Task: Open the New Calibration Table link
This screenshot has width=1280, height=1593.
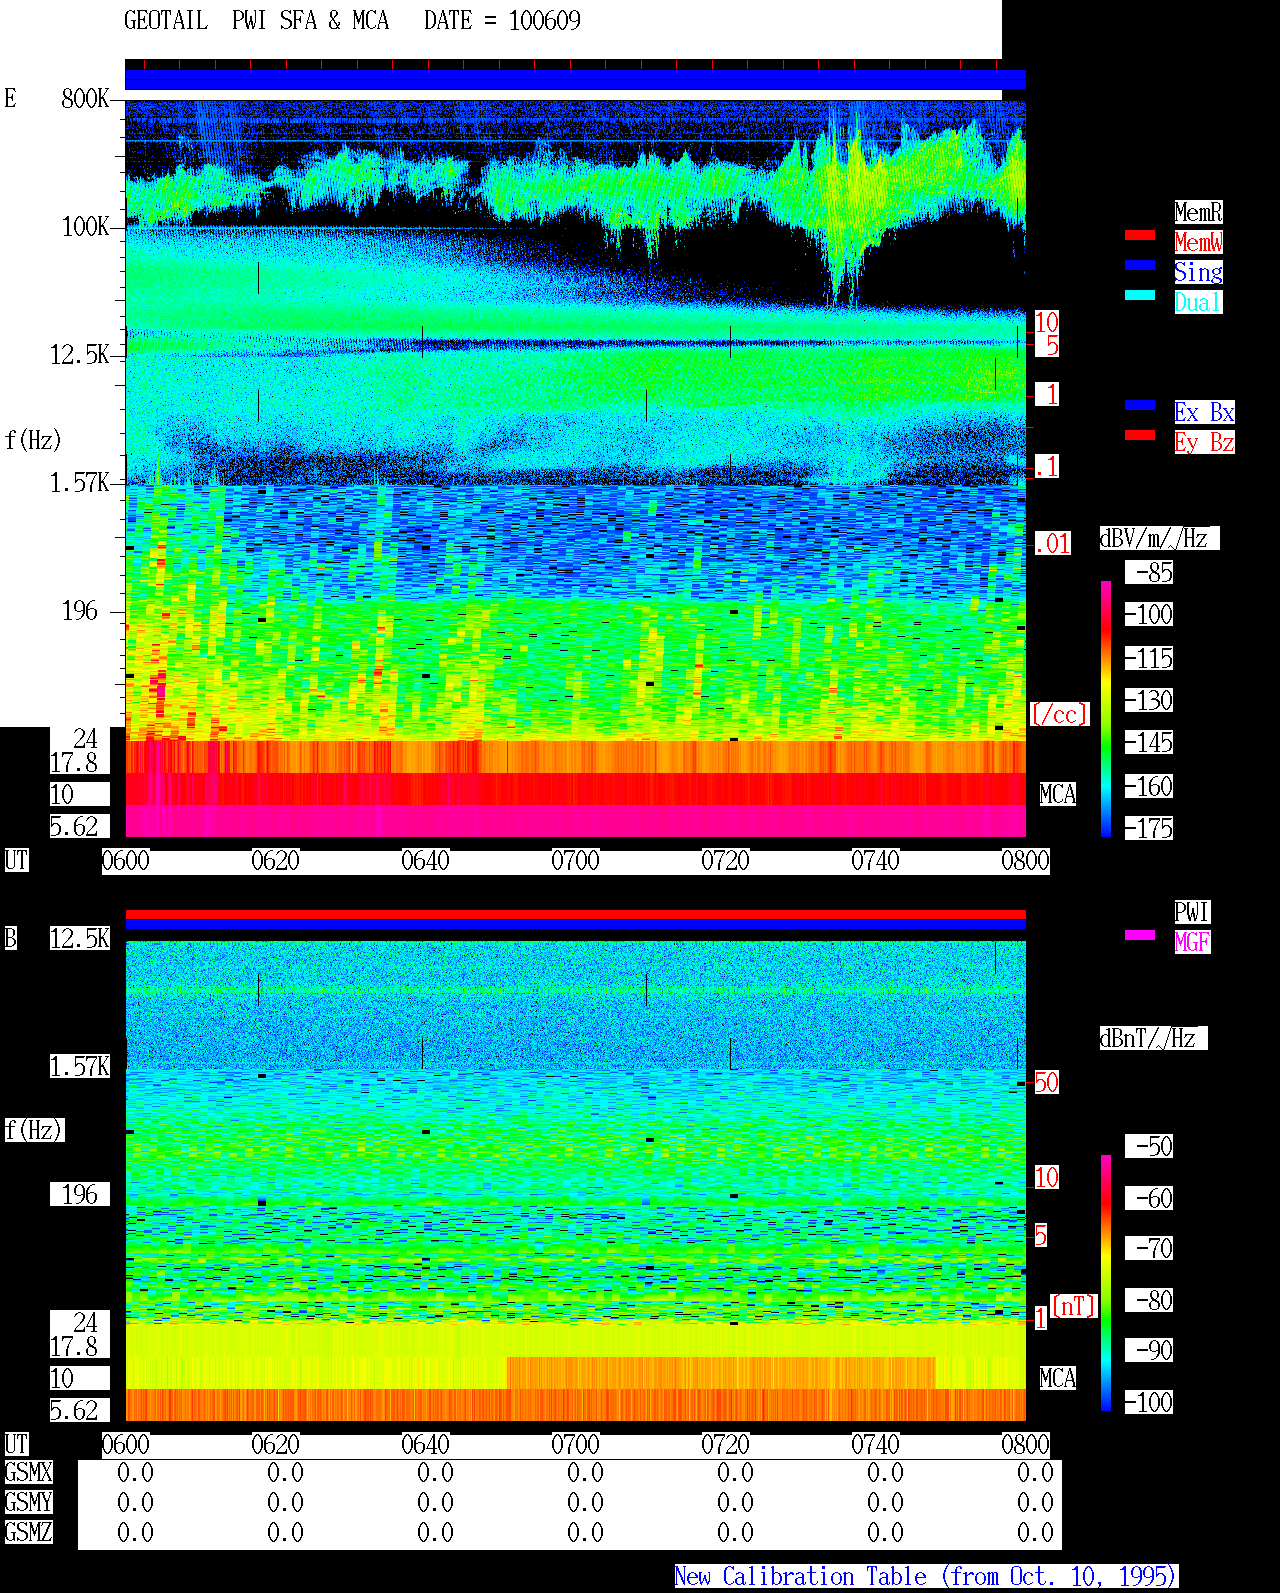Action: point(926,1576)
